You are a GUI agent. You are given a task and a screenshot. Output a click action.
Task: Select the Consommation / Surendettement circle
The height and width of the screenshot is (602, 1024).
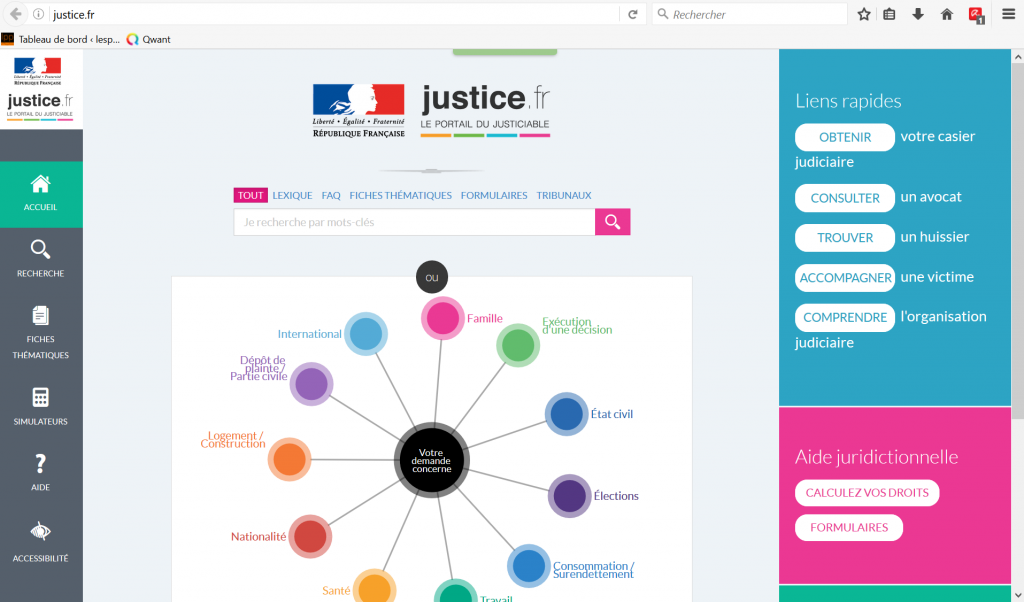(528, 565)
